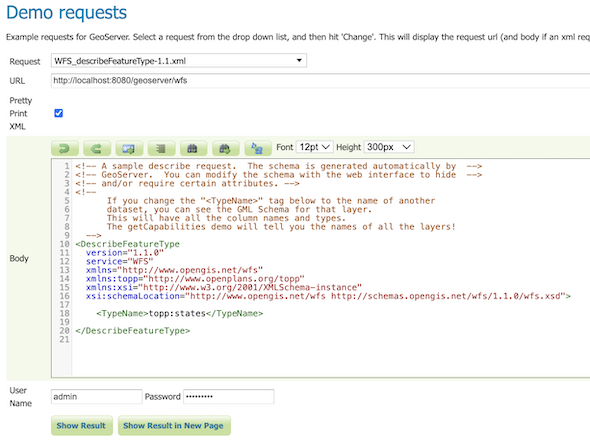This screenshot has width=590, height=441.
Task: Click line number 21 in the gutter
Action: (64, 339)
